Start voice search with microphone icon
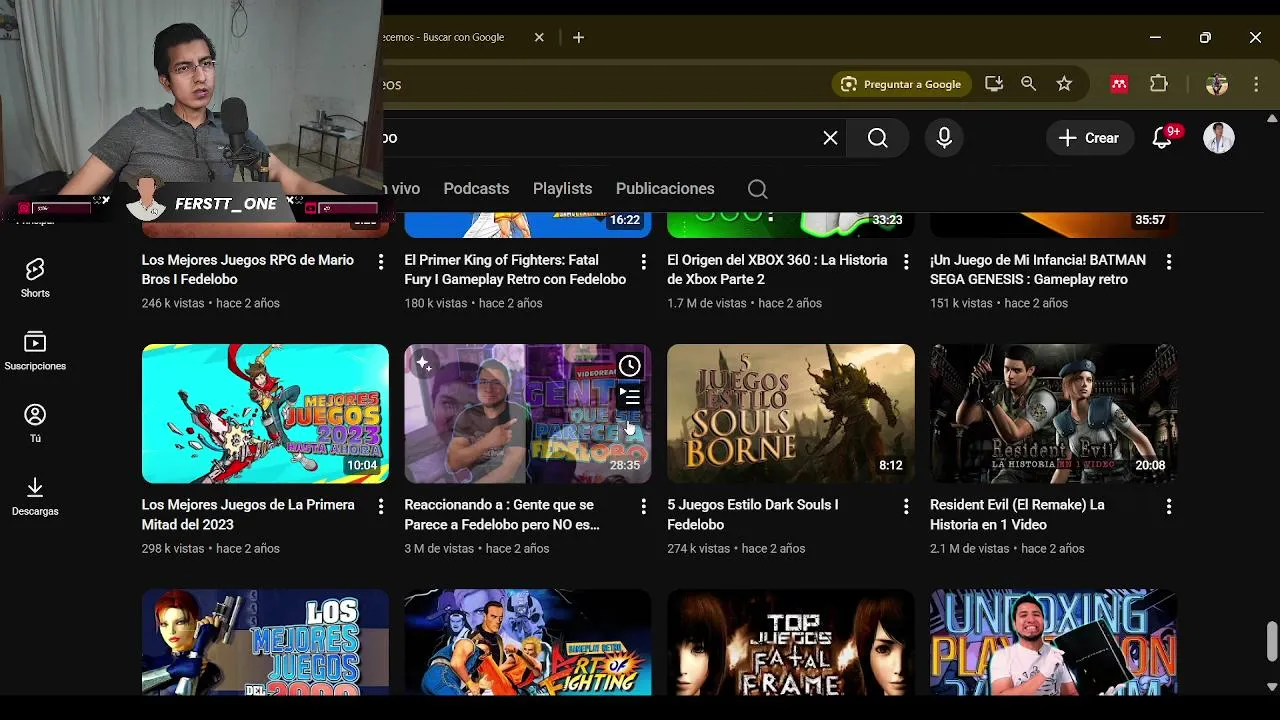 tap(944, 138)
